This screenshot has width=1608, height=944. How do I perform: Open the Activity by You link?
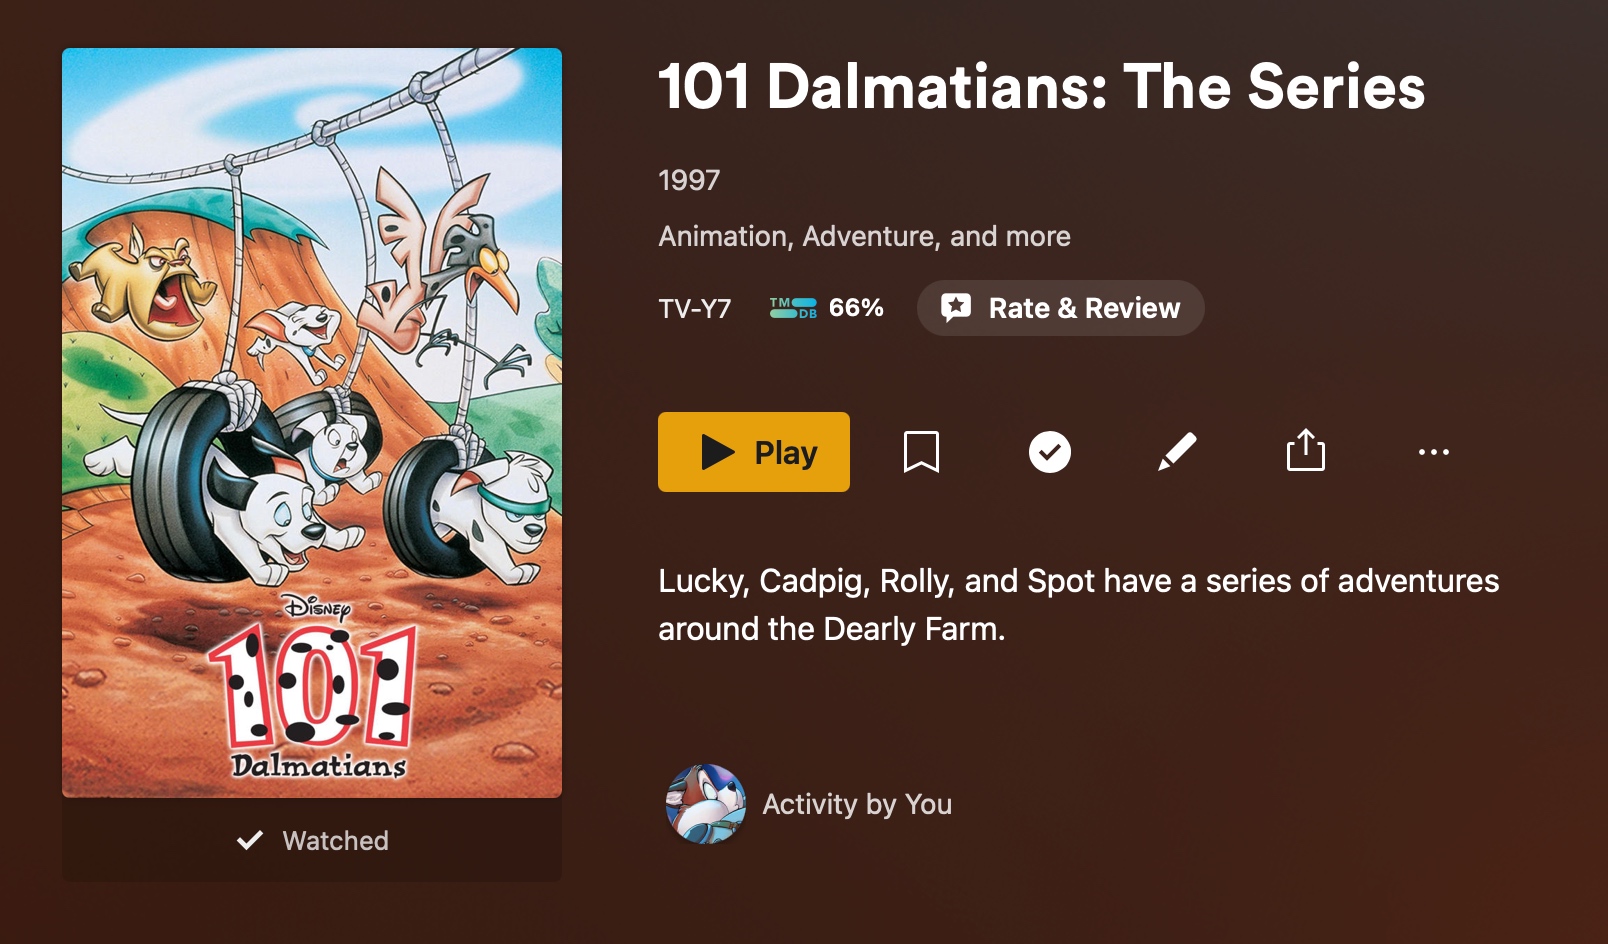857,804
